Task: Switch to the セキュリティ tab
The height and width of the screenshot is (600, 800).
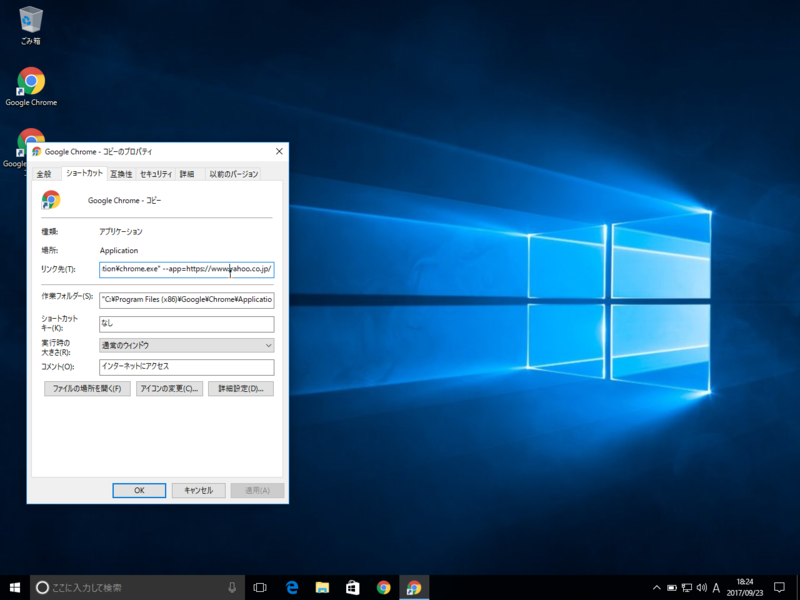Action: coord(156,174)
